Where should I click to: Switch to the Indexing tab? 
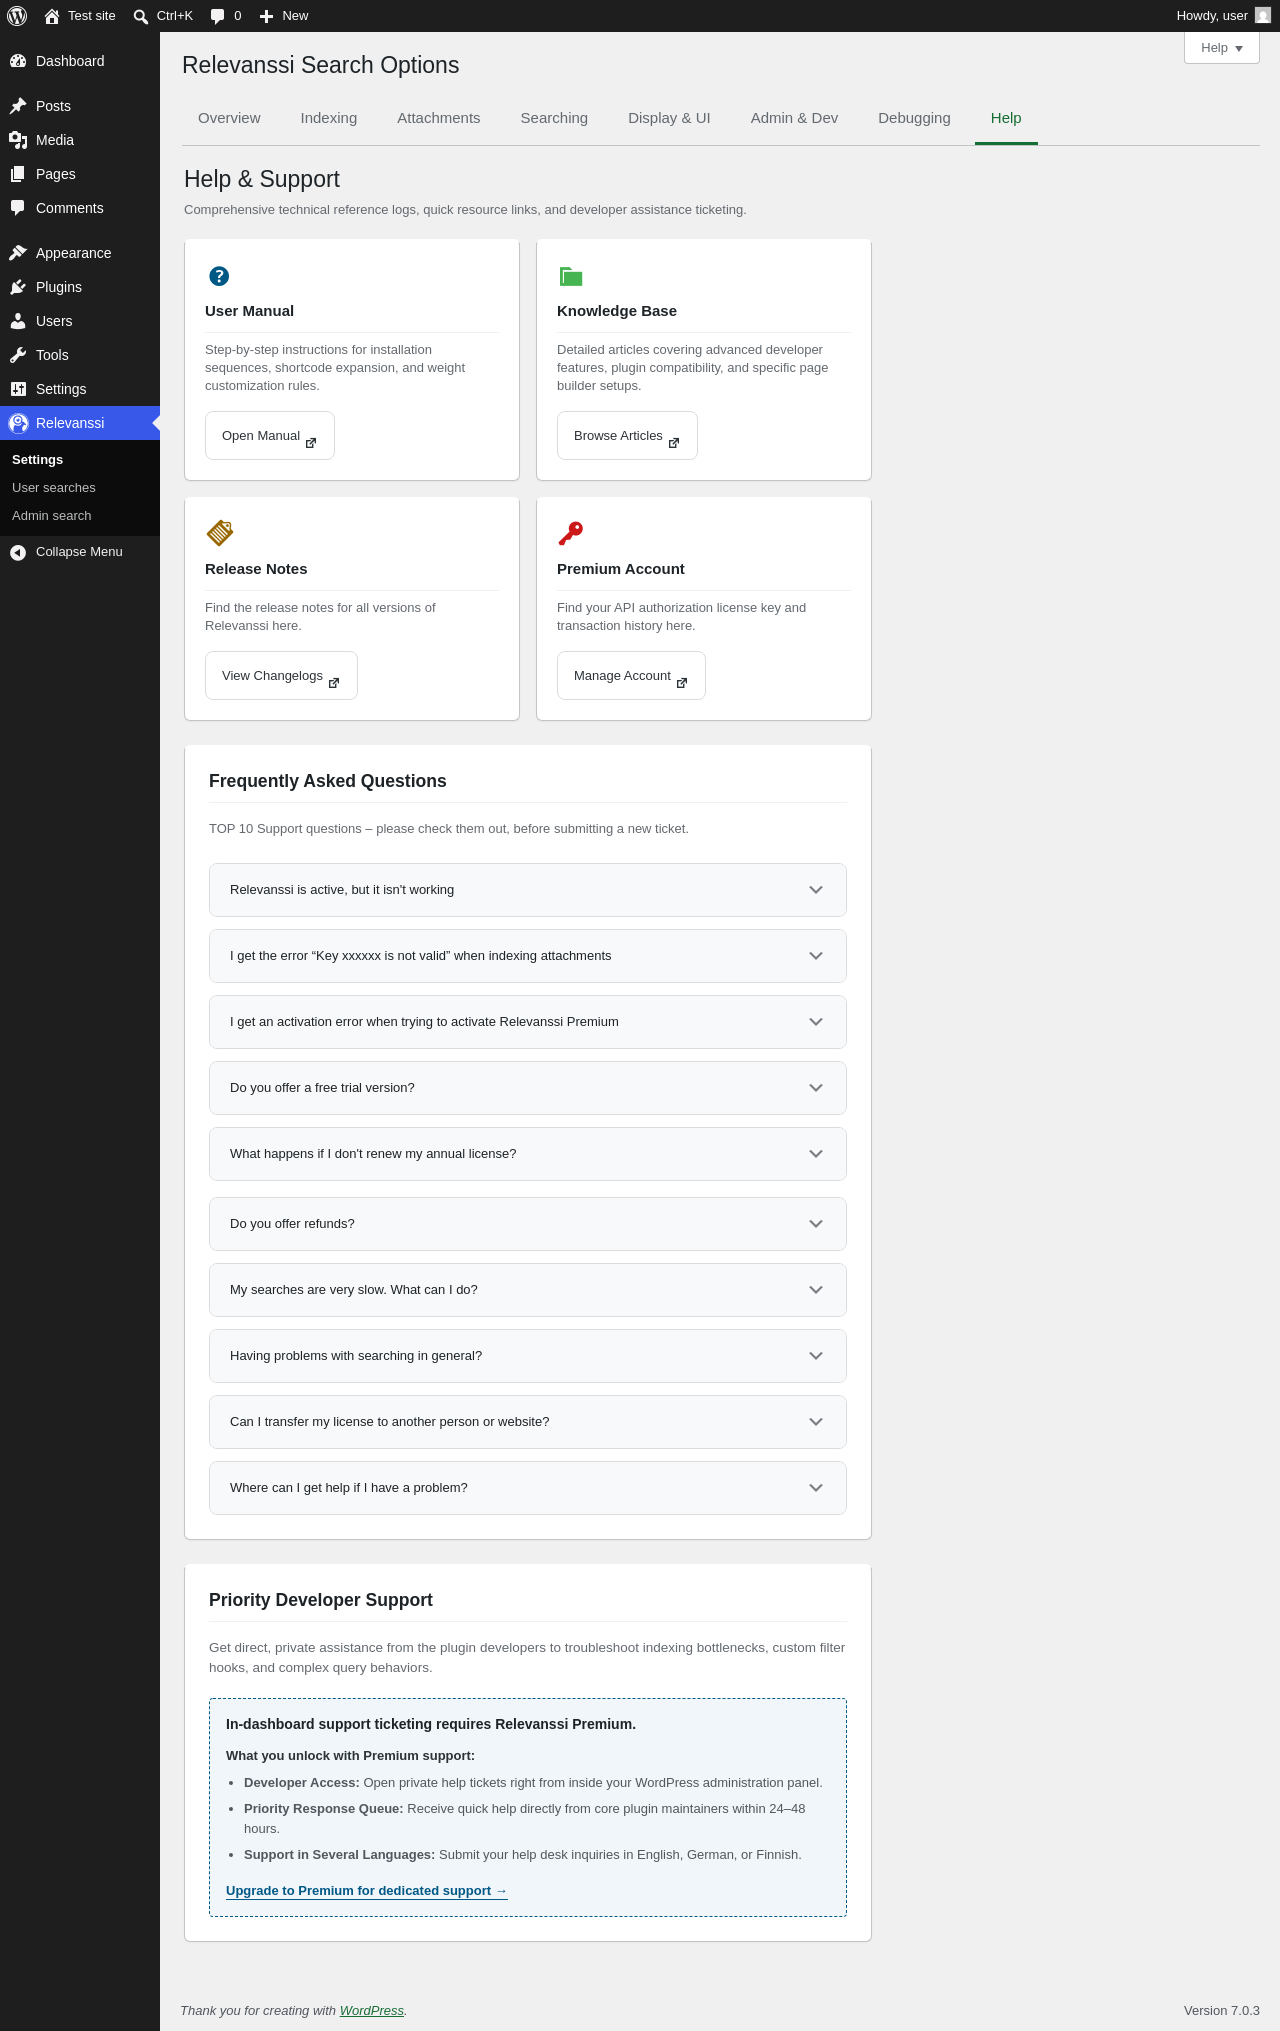tap(329, 118)
